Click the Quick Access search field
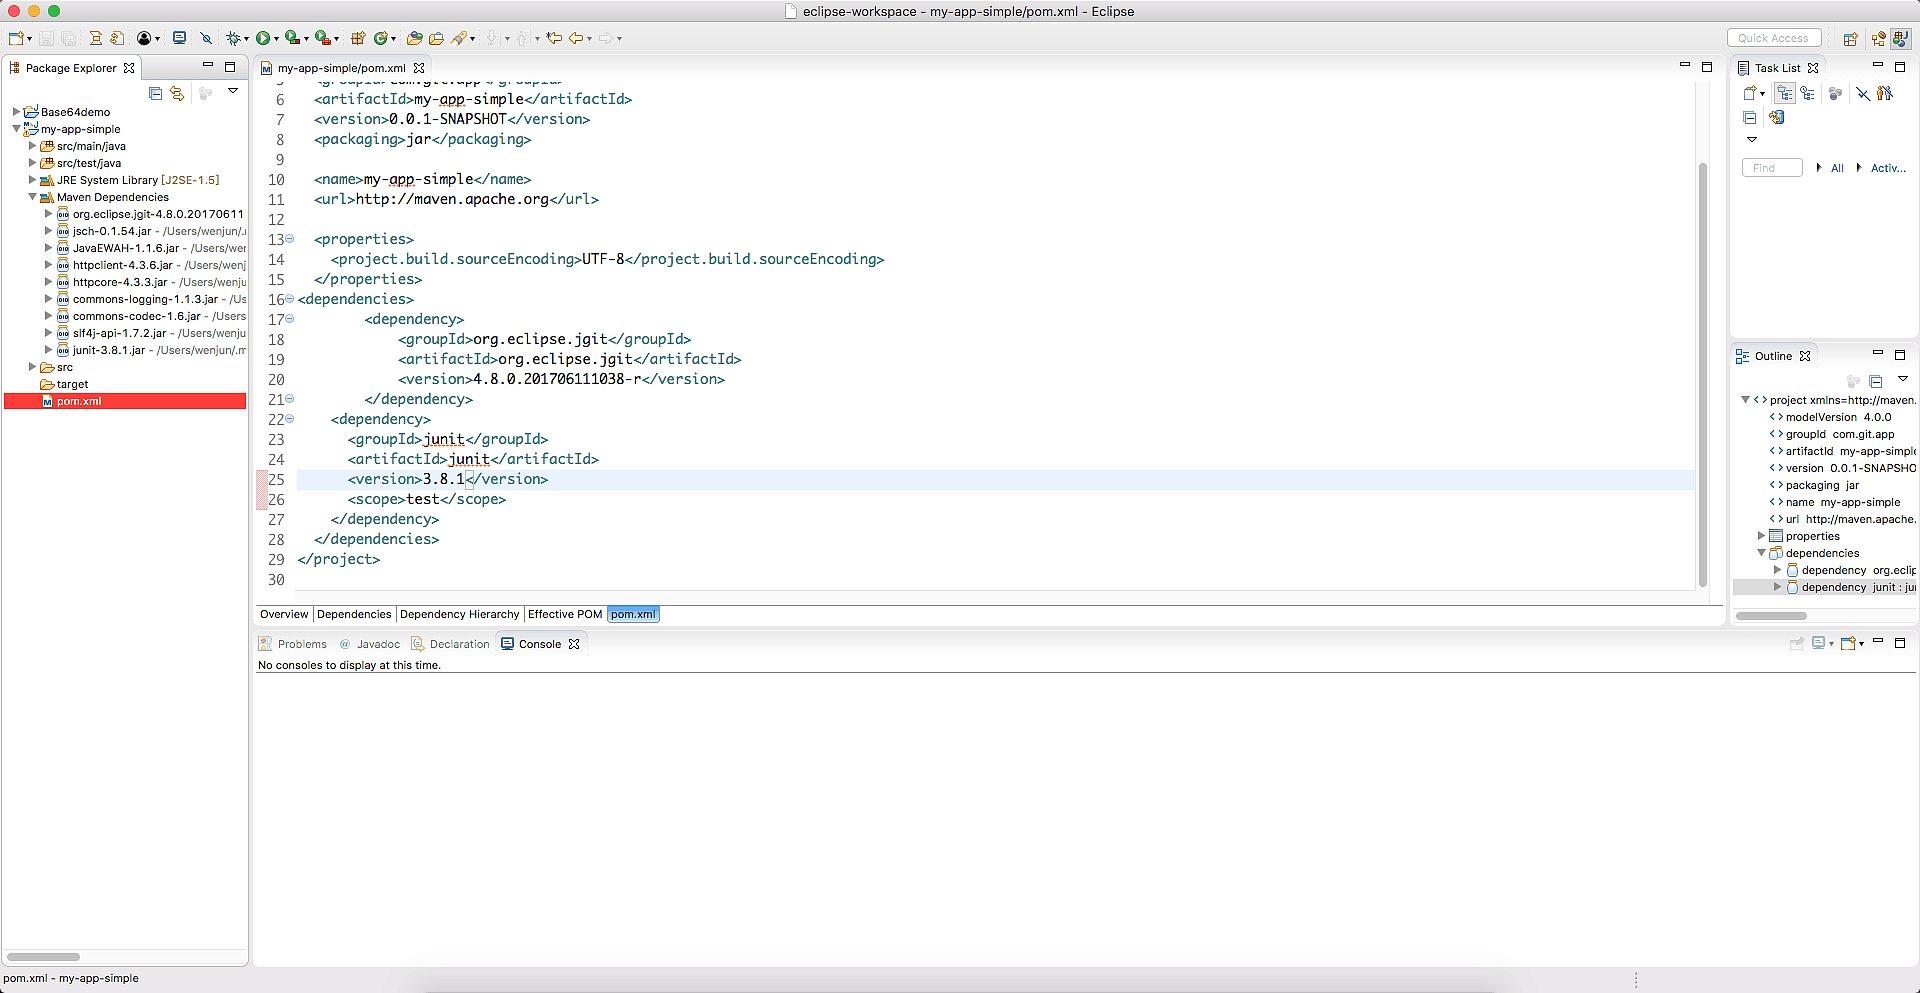 point(1772,38)
